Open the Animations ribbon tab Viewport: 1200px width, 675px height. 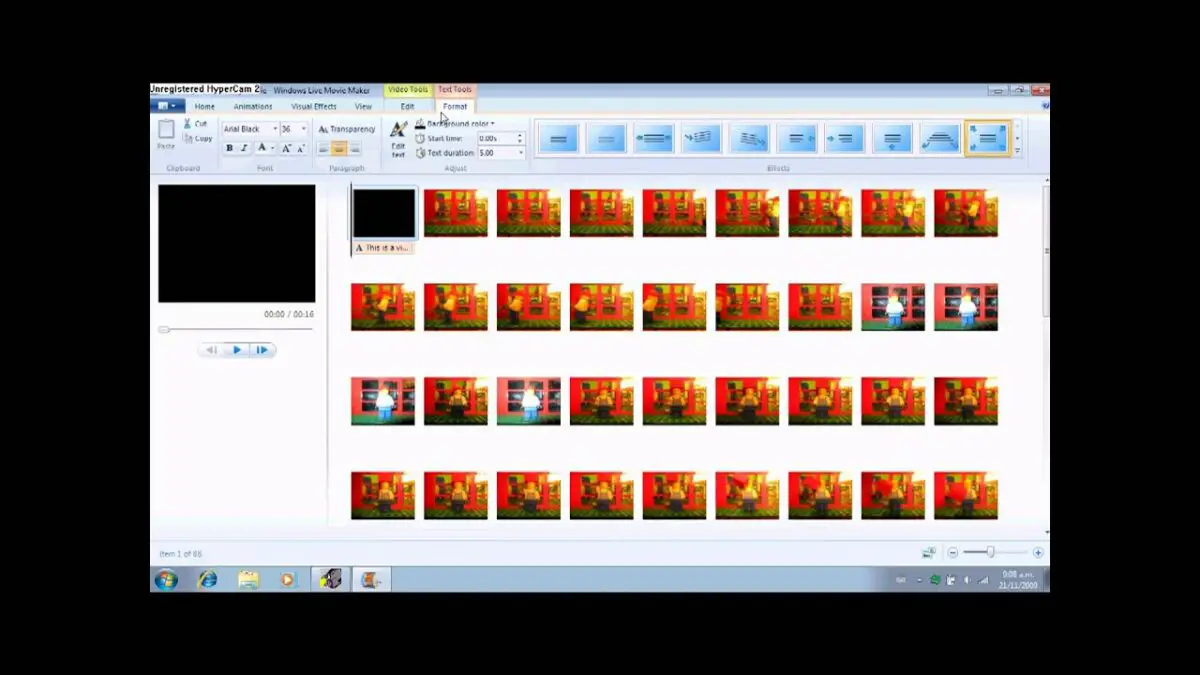252,106
